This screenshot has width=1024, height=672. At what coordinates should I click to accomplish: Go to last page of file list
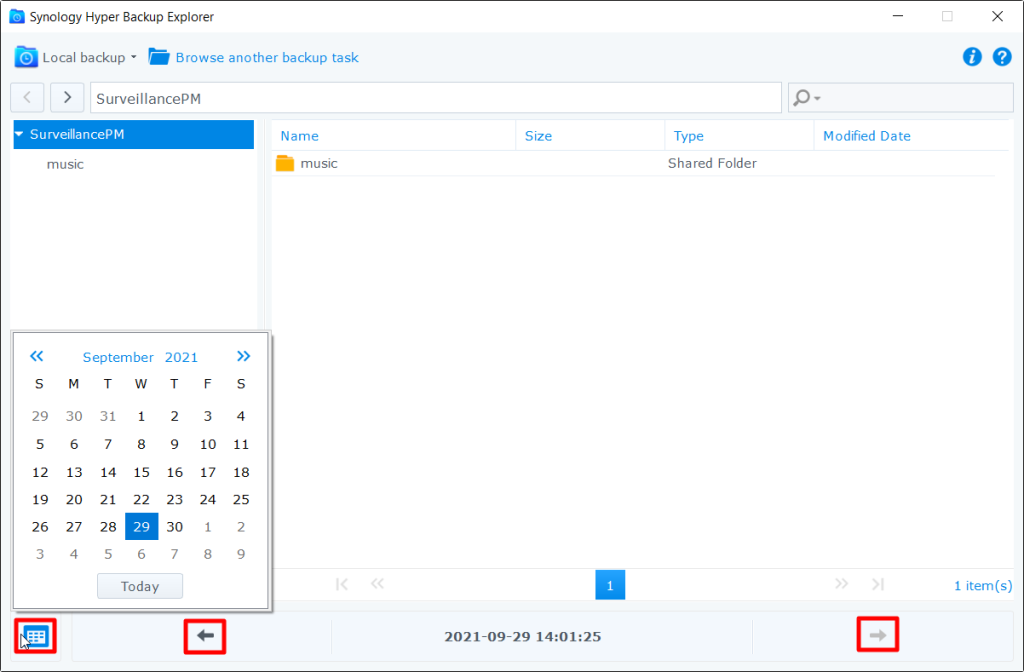click(878, 584)
